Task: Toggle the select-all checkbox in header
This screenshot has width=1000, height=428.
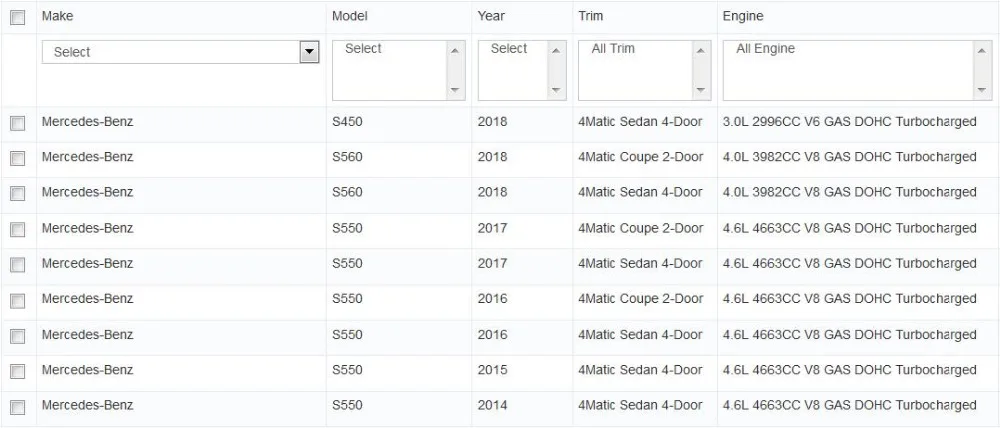Action: (x=18, y=18)
